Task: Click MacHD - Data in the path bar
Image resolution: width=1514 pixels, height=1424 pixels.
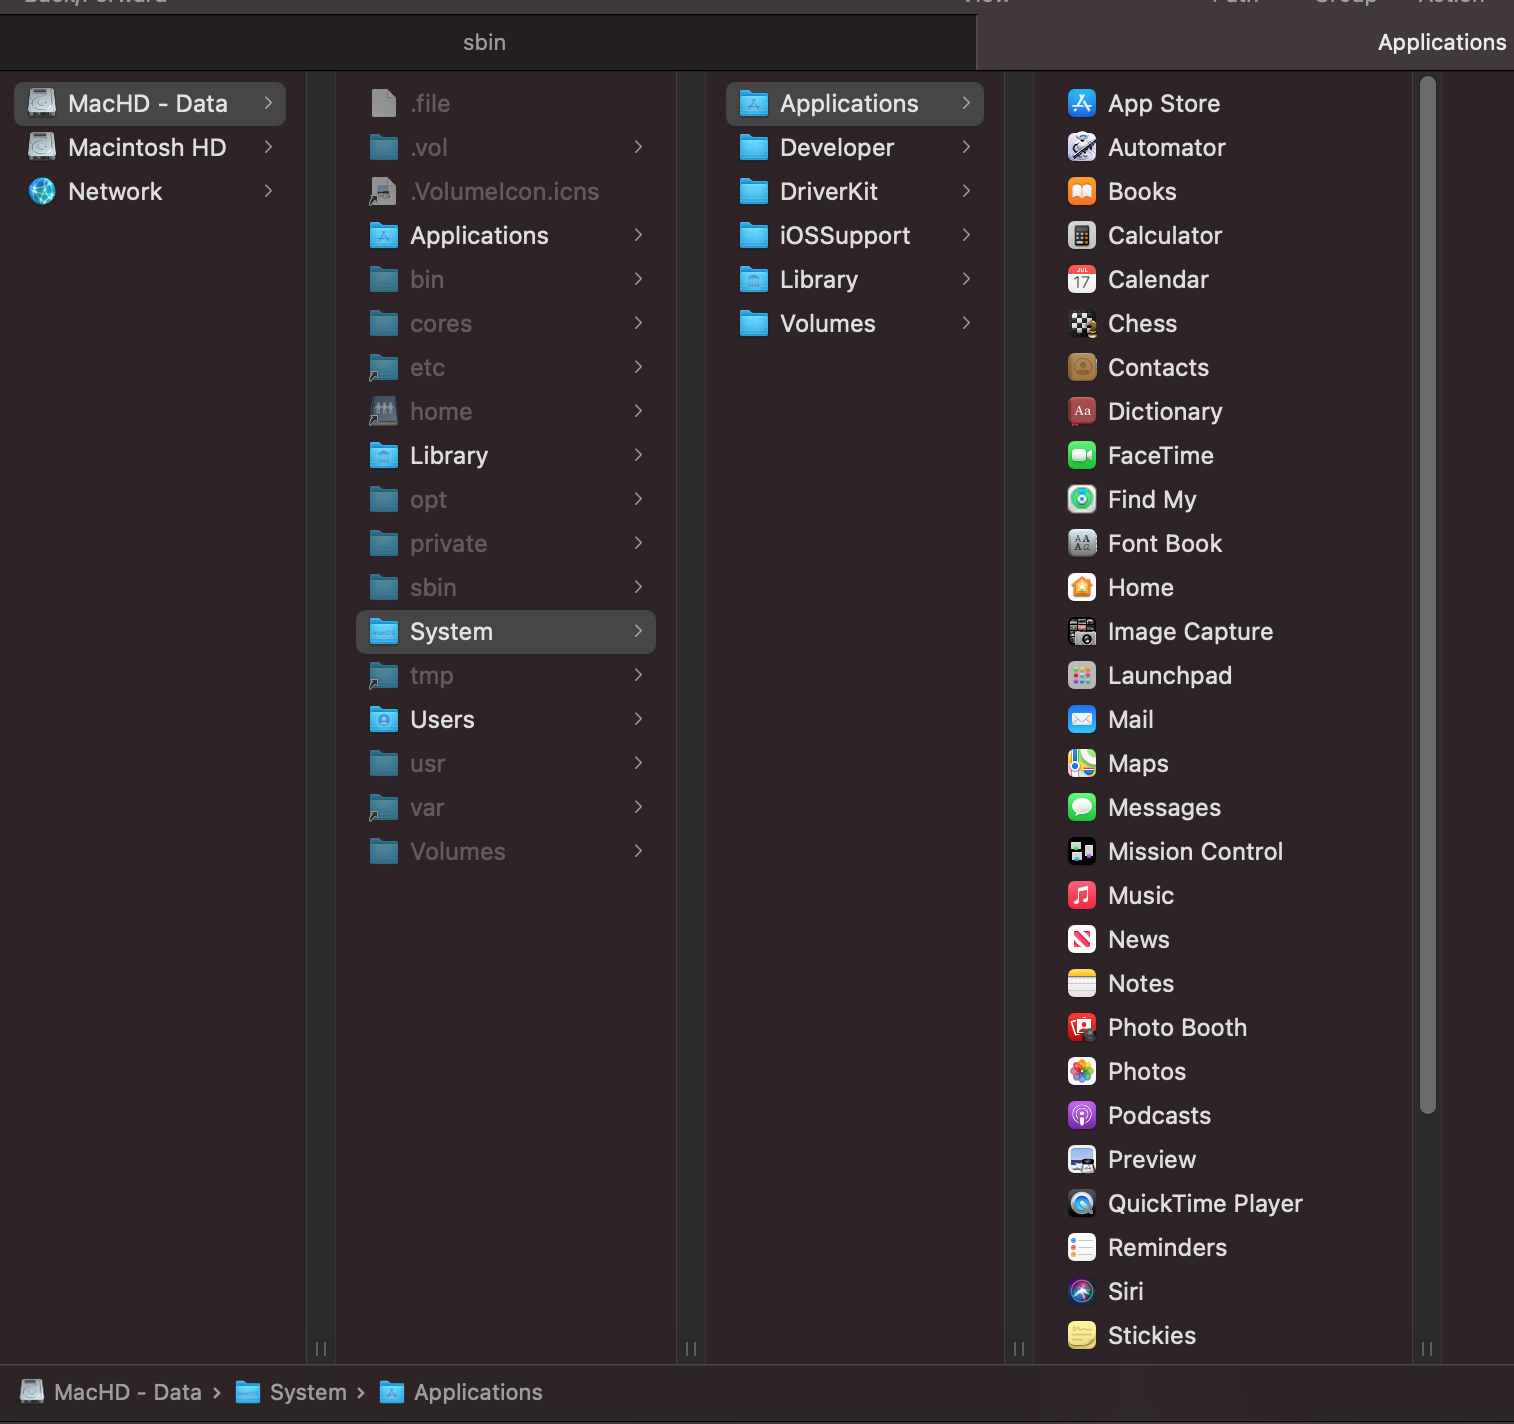Action: 111,1392
